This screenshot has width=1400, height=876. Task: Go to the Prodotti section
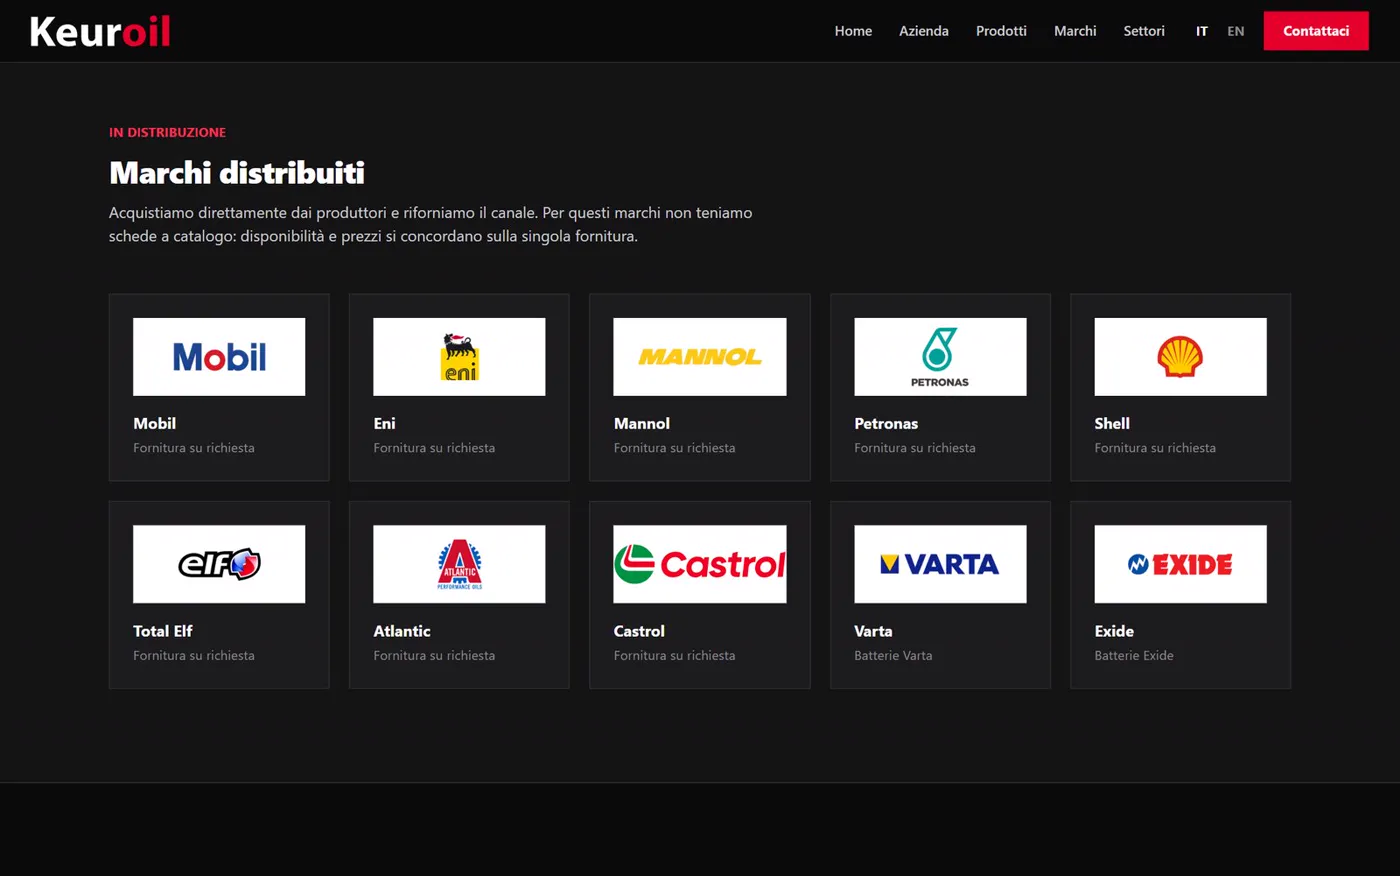point(1001,31)
